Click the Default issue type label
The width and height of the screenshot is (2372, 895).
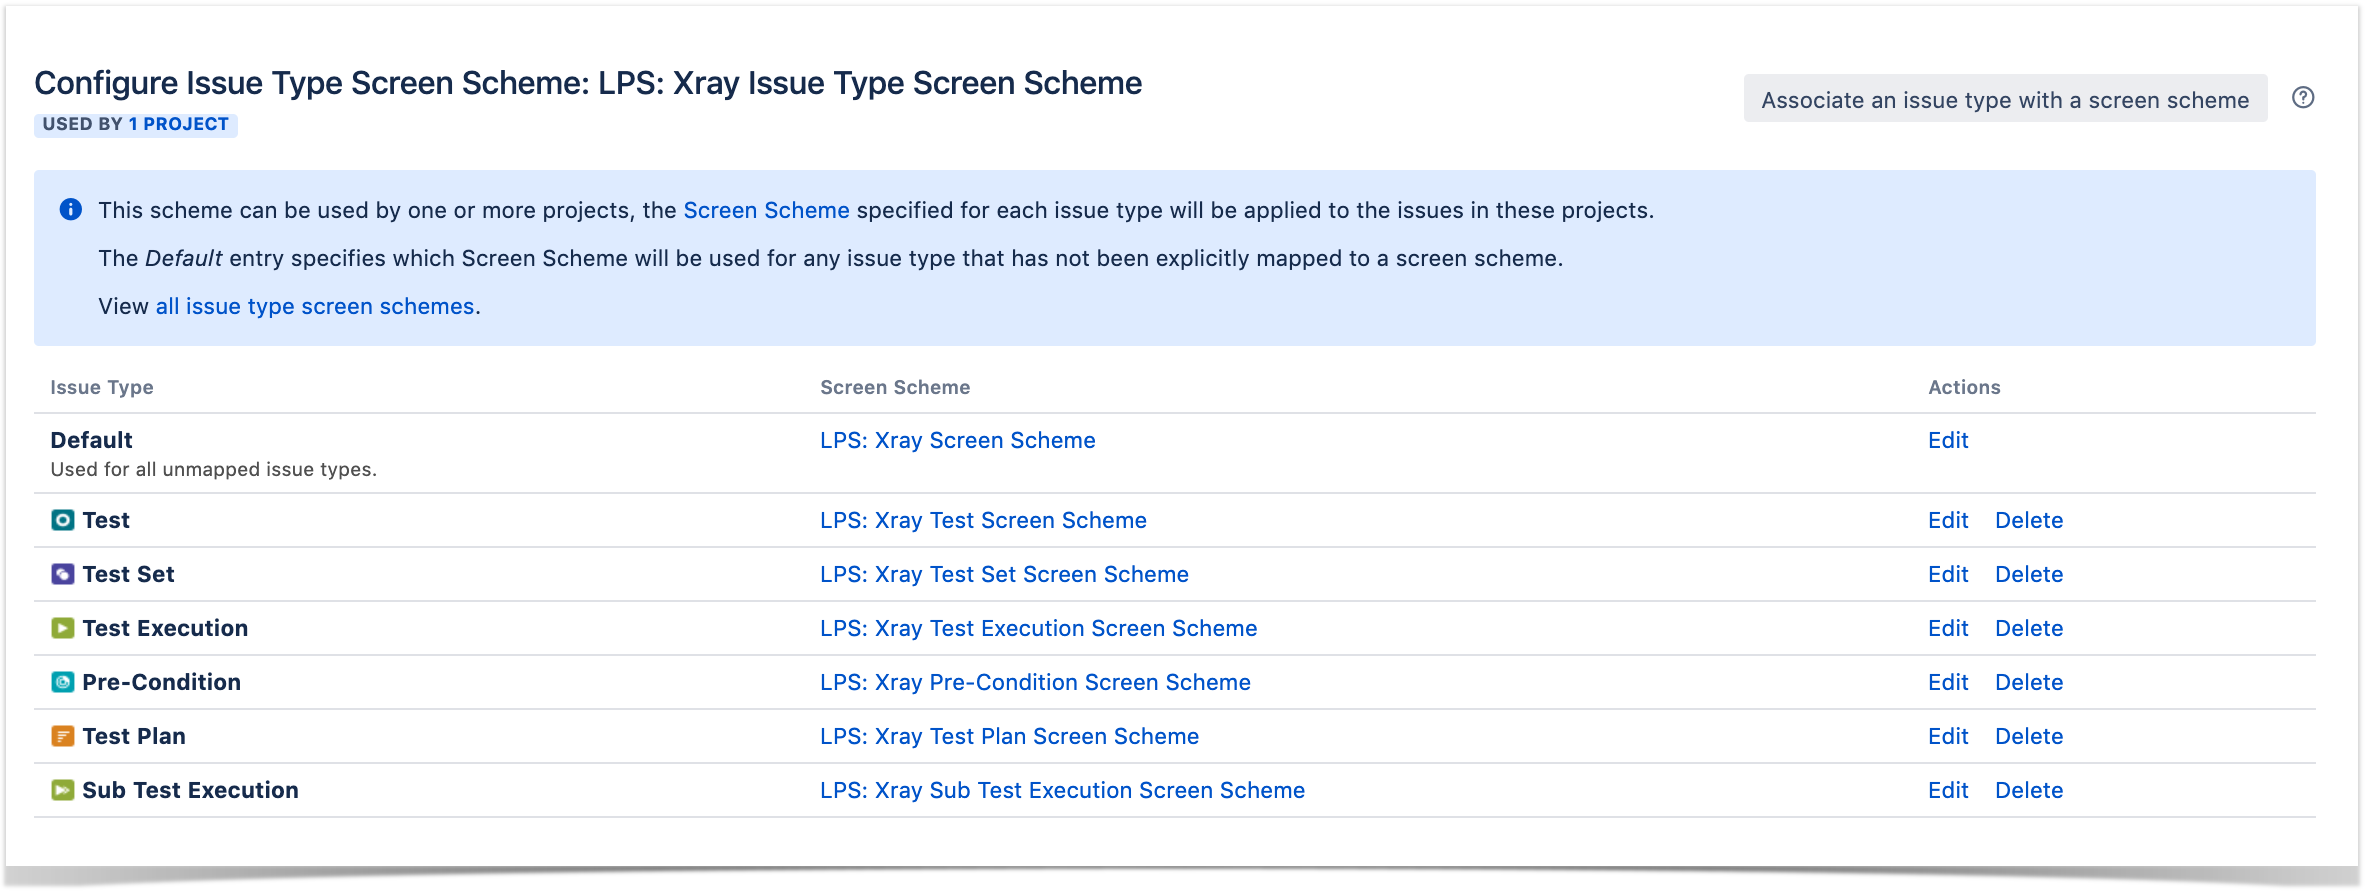point(91,440)
